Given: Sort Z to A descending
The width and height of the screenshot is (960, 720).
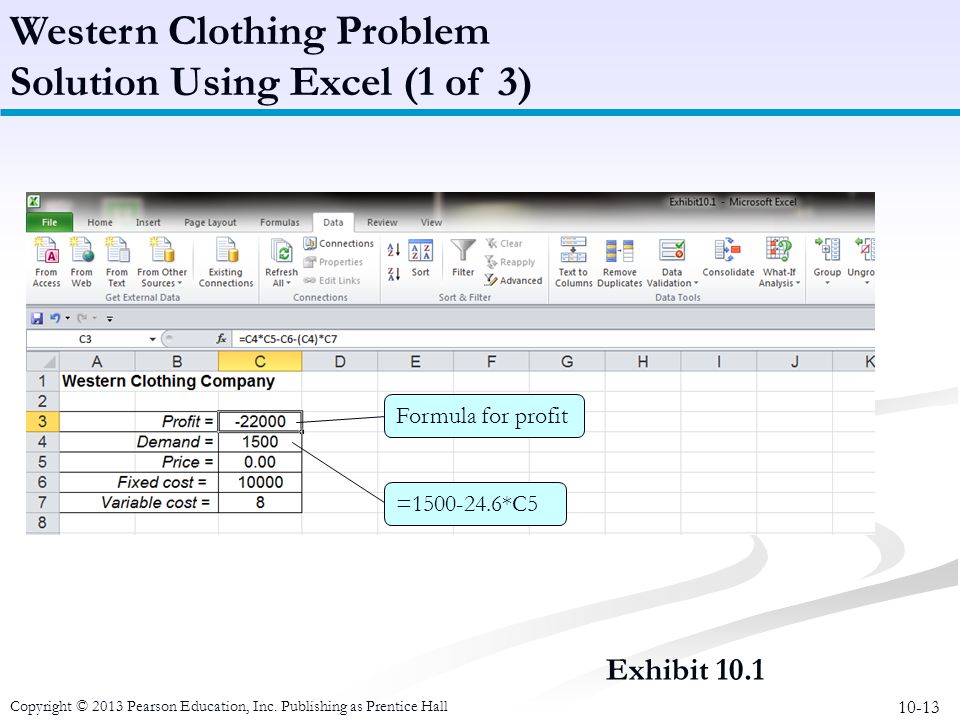Looking at the screenshot, I should coord(393,274).
